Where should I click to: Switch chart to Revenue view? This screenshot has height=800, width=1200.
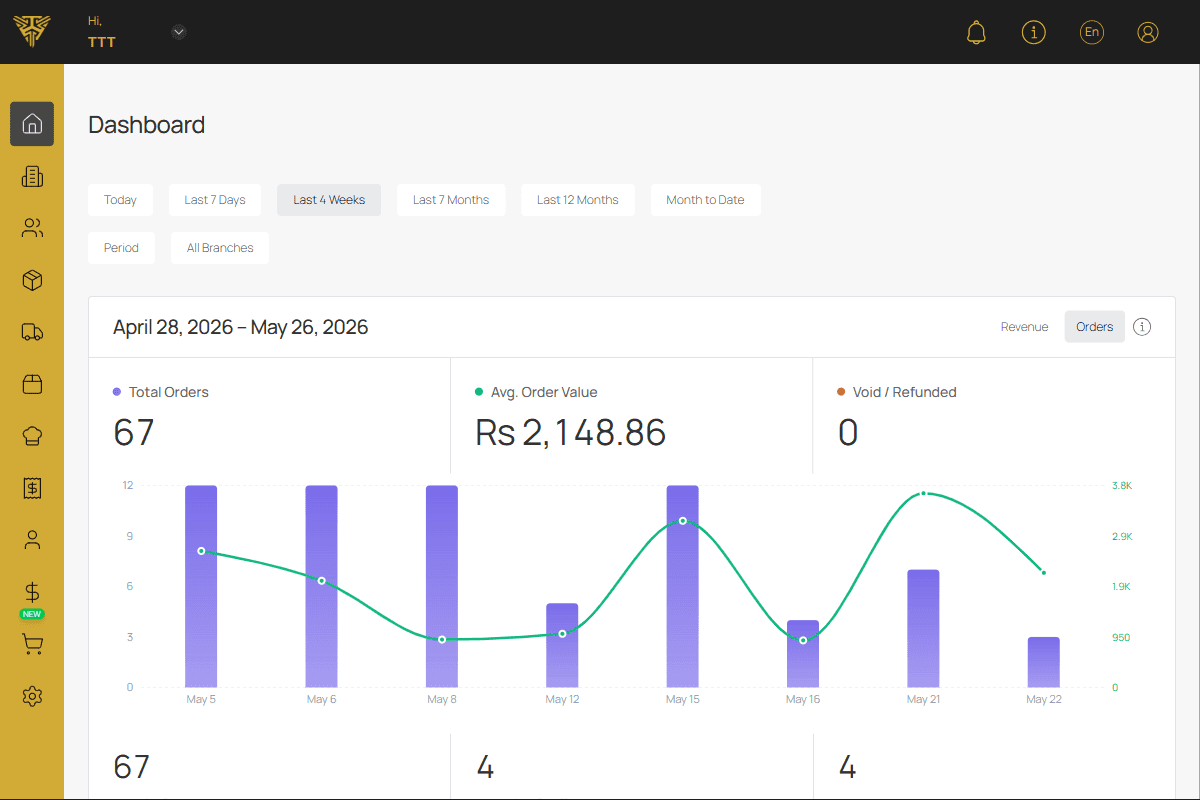[1025, 327]
